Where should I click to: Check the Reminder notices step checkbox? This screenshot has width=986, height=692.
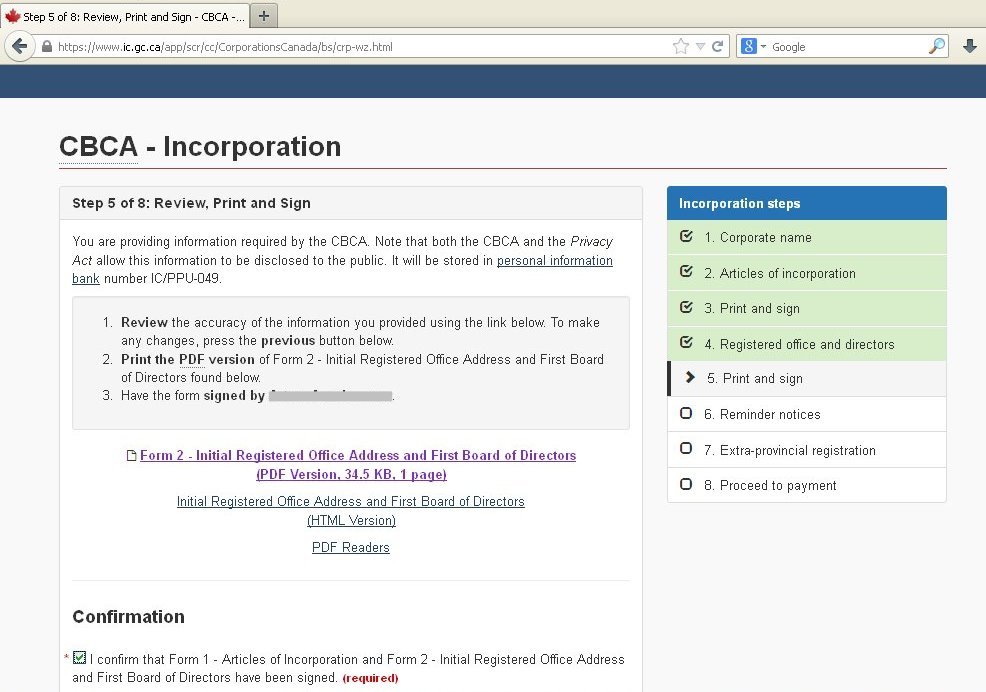(x=686, y=414)
